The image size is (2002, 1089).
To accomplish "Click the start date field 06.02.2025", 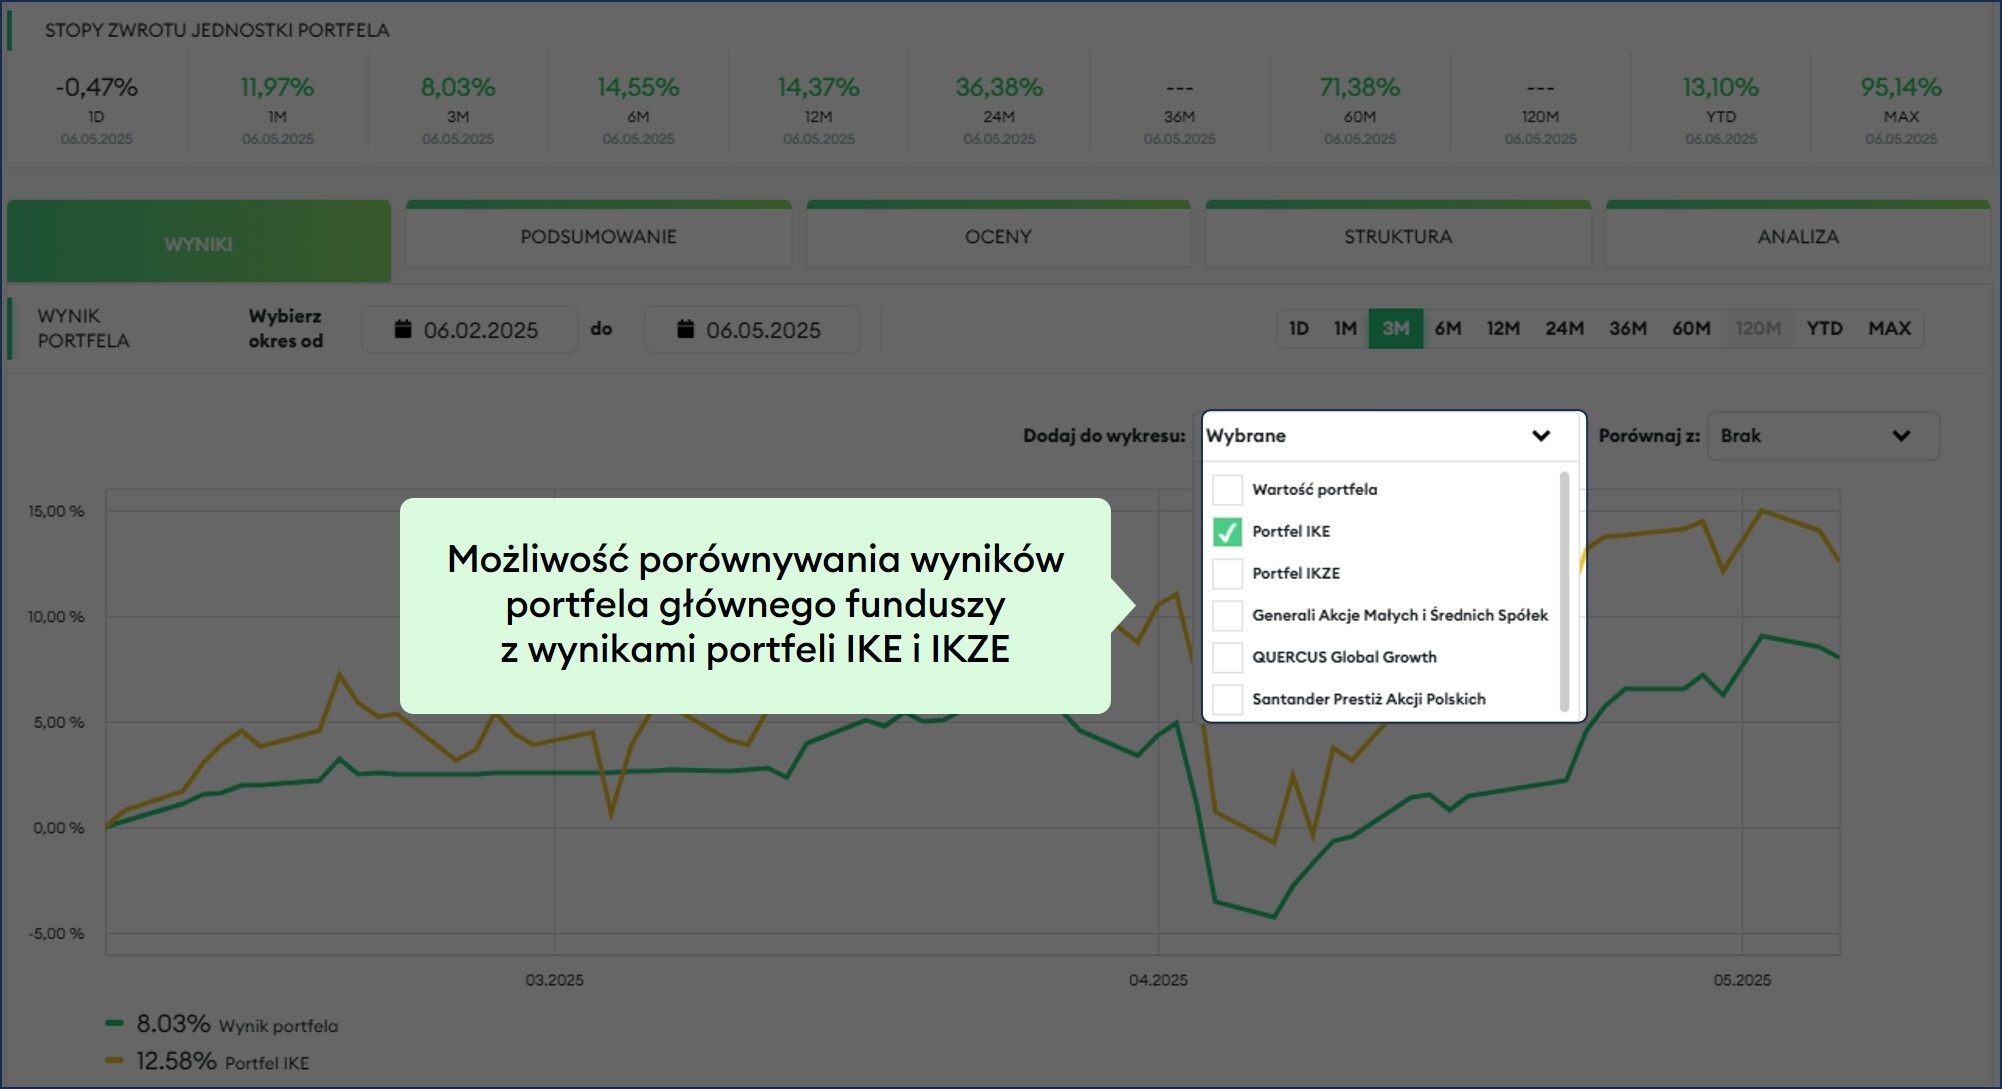I will pos(480,330).
